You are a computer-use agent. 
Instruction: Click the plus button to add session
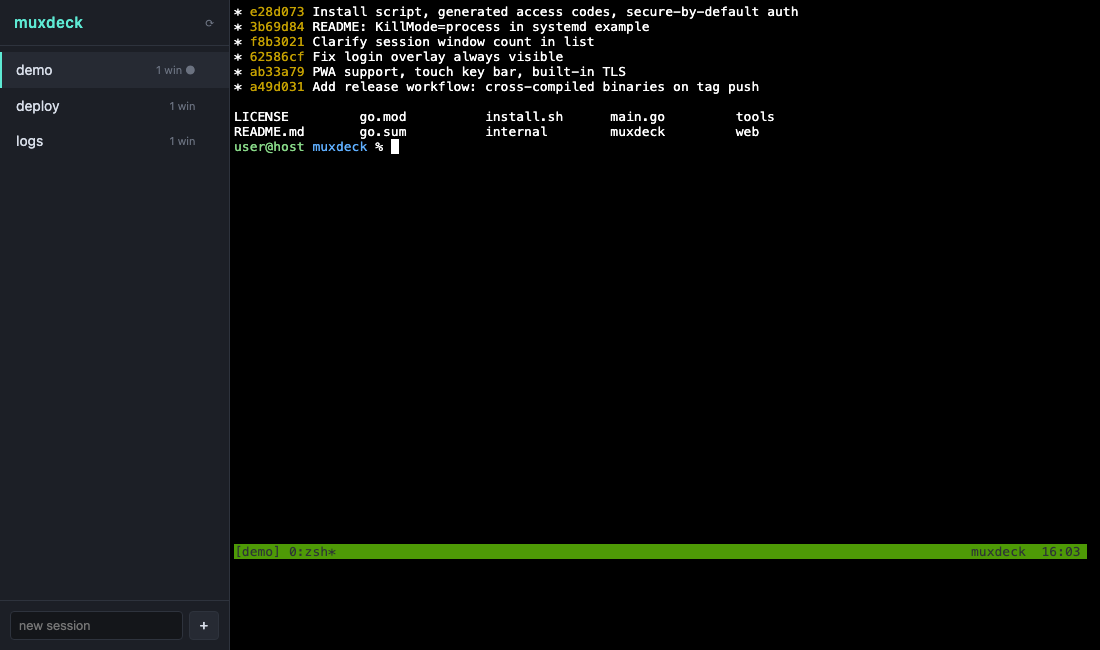(203, 625)
